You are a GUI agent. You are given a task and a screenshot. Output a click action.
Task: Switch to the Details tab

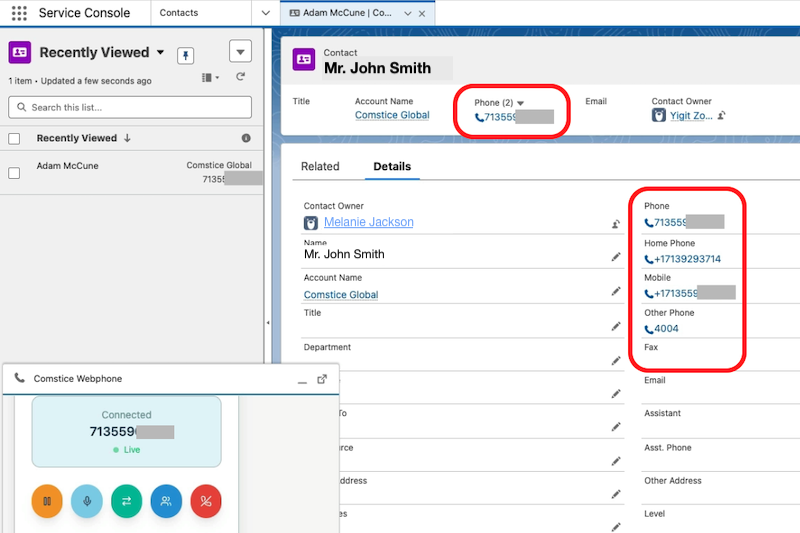coord(392,166)
